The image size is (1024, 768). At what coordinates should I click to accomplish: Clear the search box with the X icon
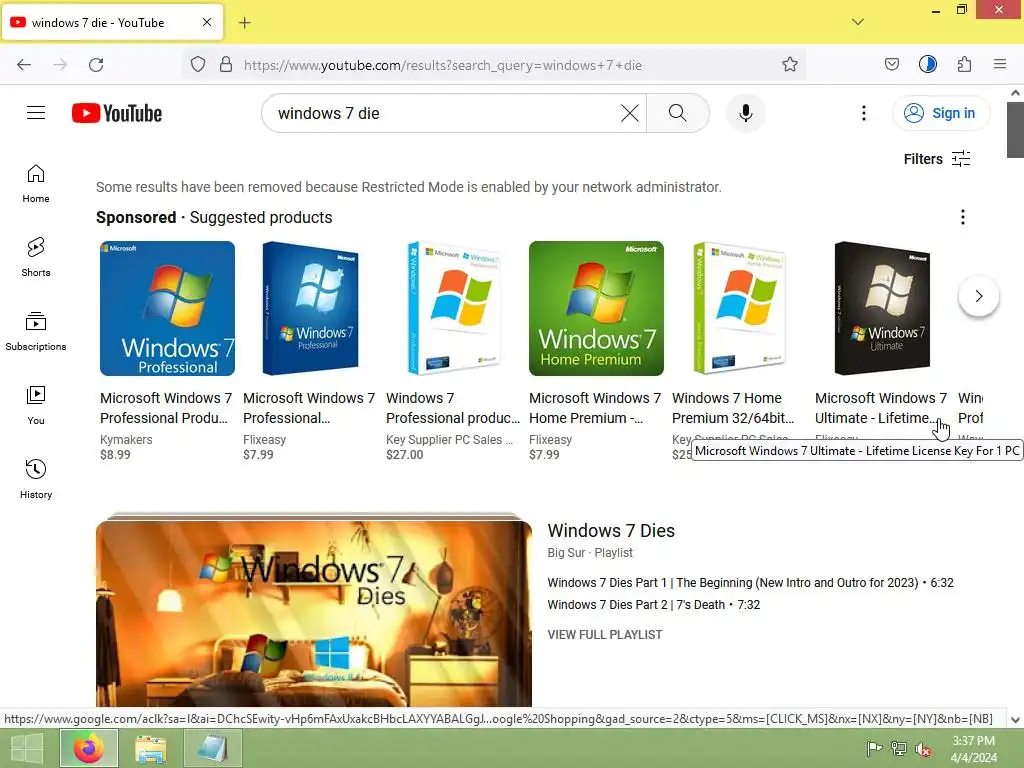pos(630,113)
